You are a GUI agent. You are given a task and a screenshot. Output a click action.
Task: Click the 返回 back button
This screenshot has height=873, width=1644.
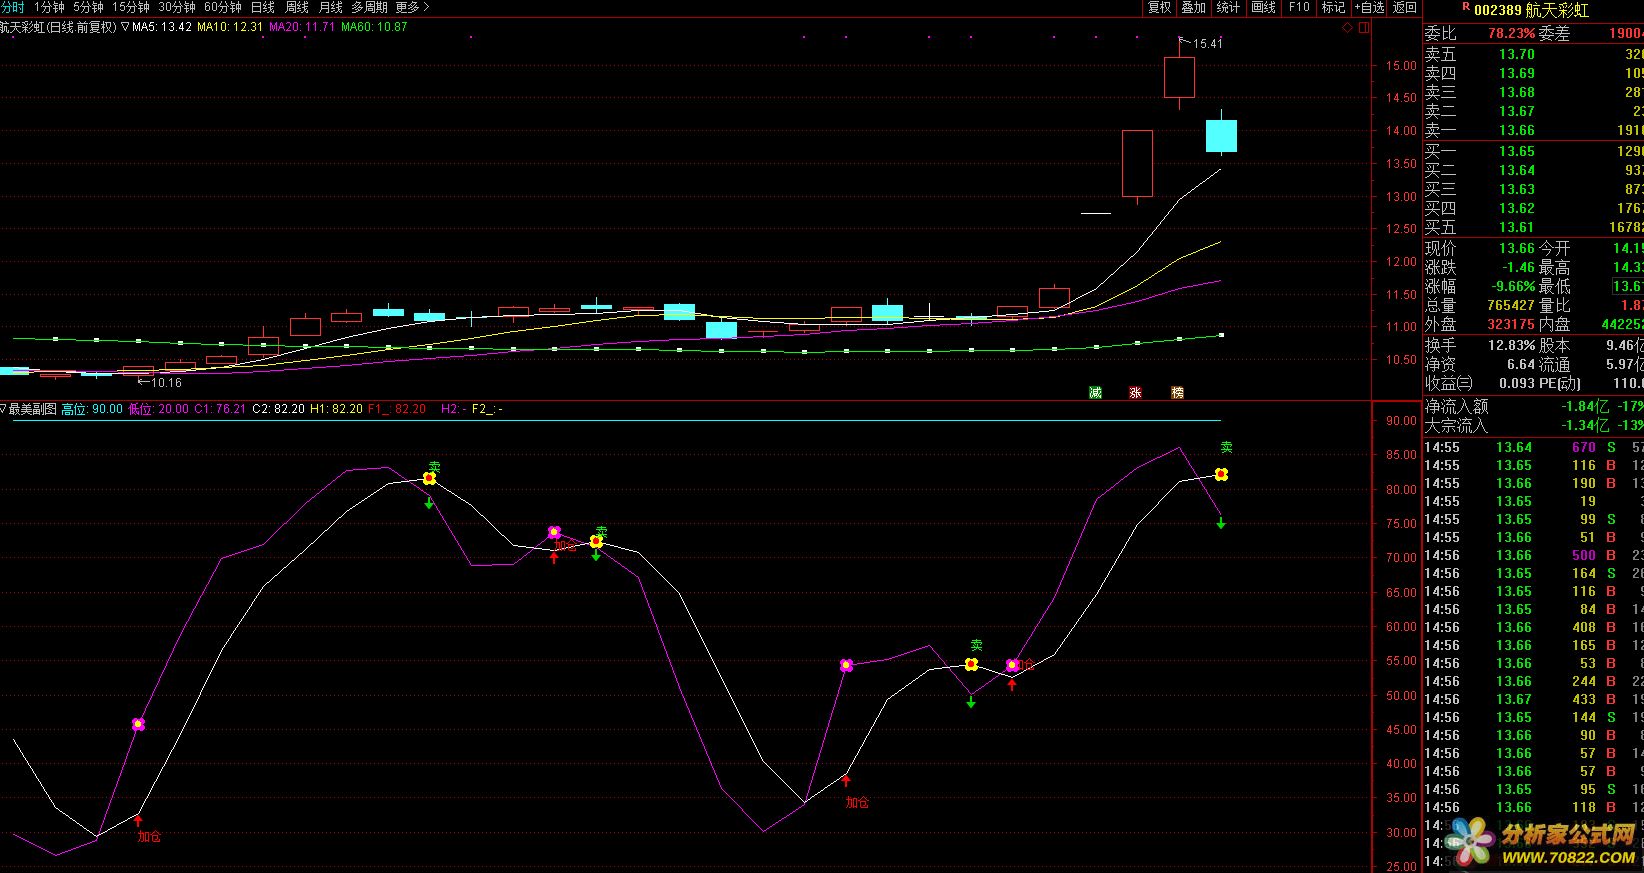click(1405, 7)
